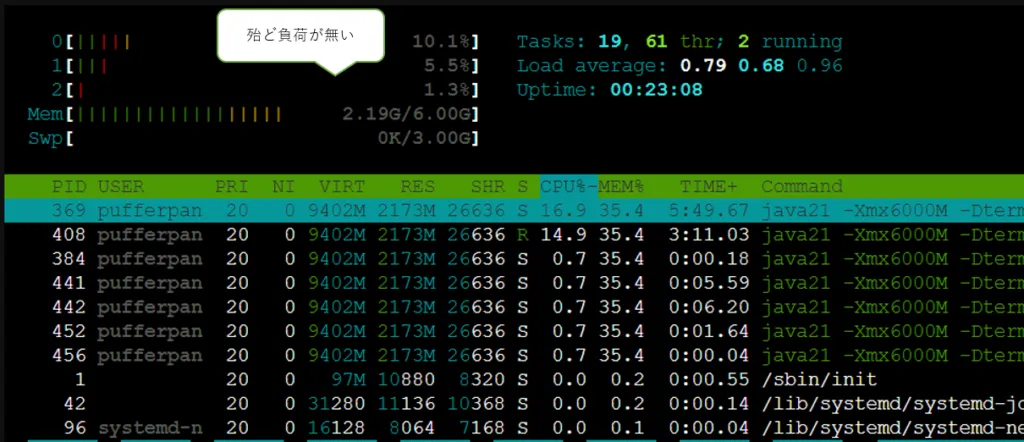Click the USER column header
The image size is (1024, 442).
119,187
